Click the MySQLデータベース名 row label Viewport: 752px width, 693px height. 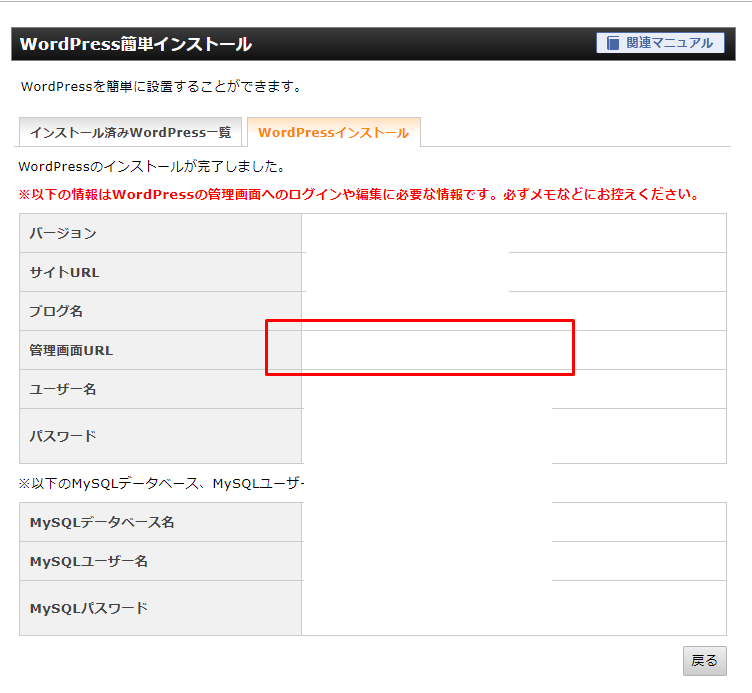(x=102, y=522)
